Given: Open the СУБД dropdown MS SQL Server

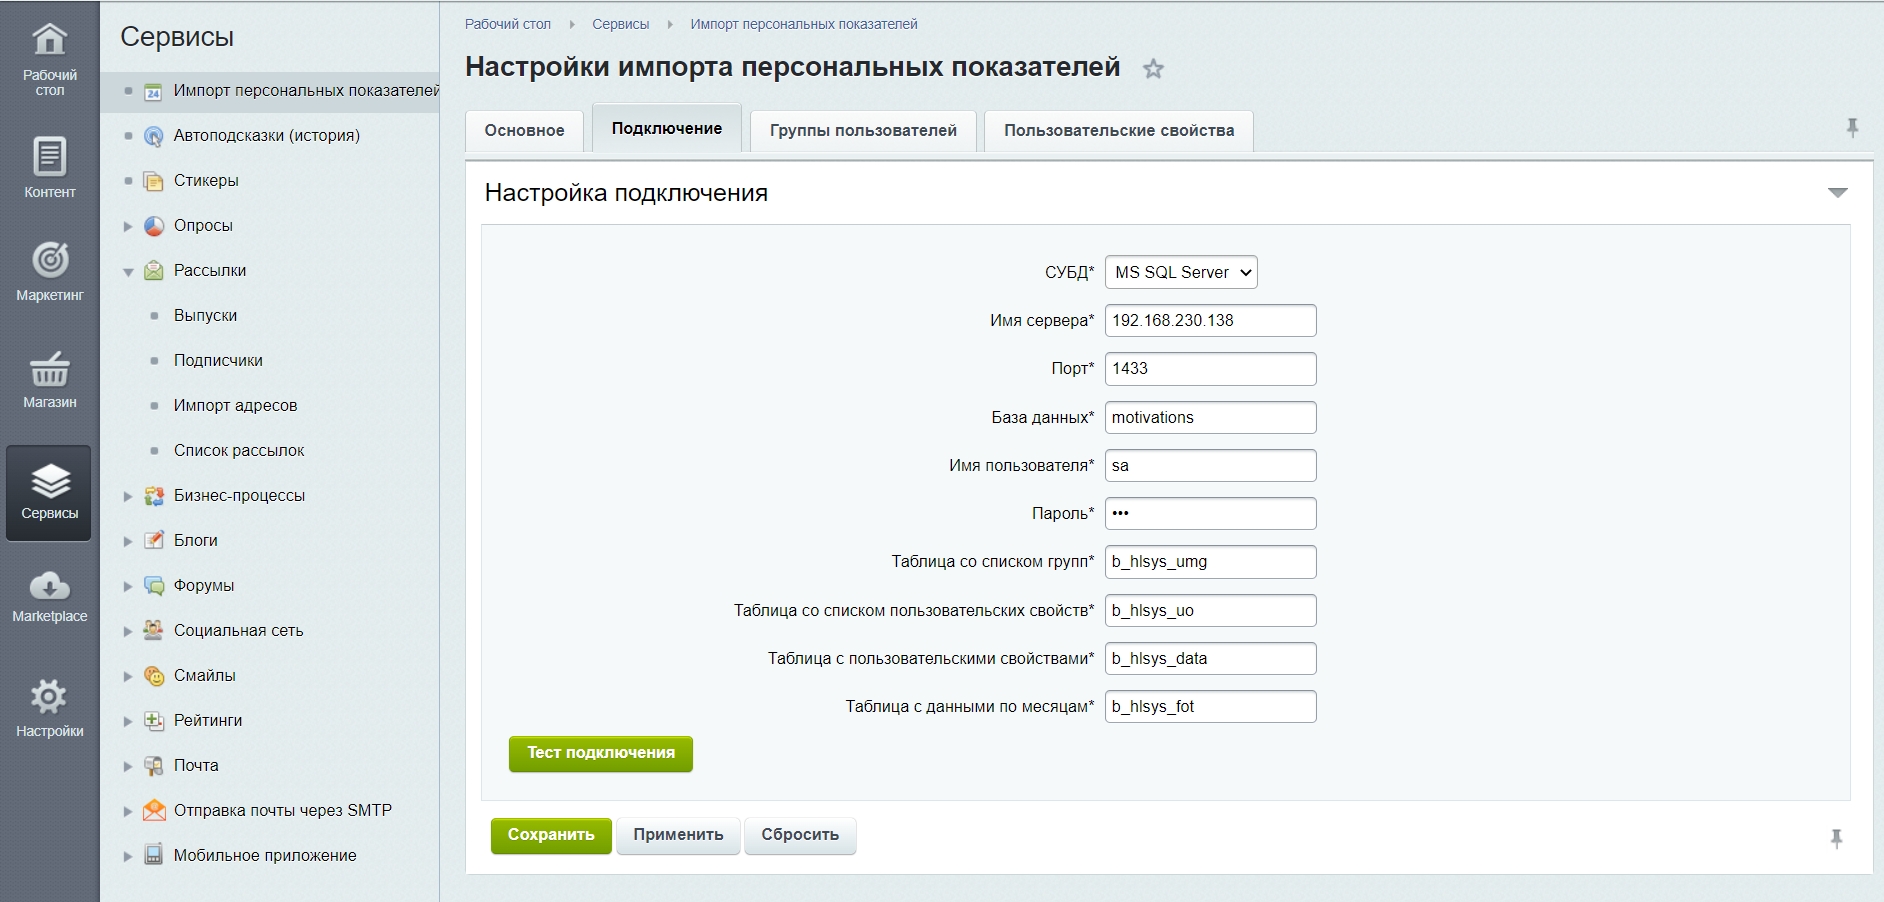Looking at the screenshot, I should pyautogui.click(x=1181, y=272).
